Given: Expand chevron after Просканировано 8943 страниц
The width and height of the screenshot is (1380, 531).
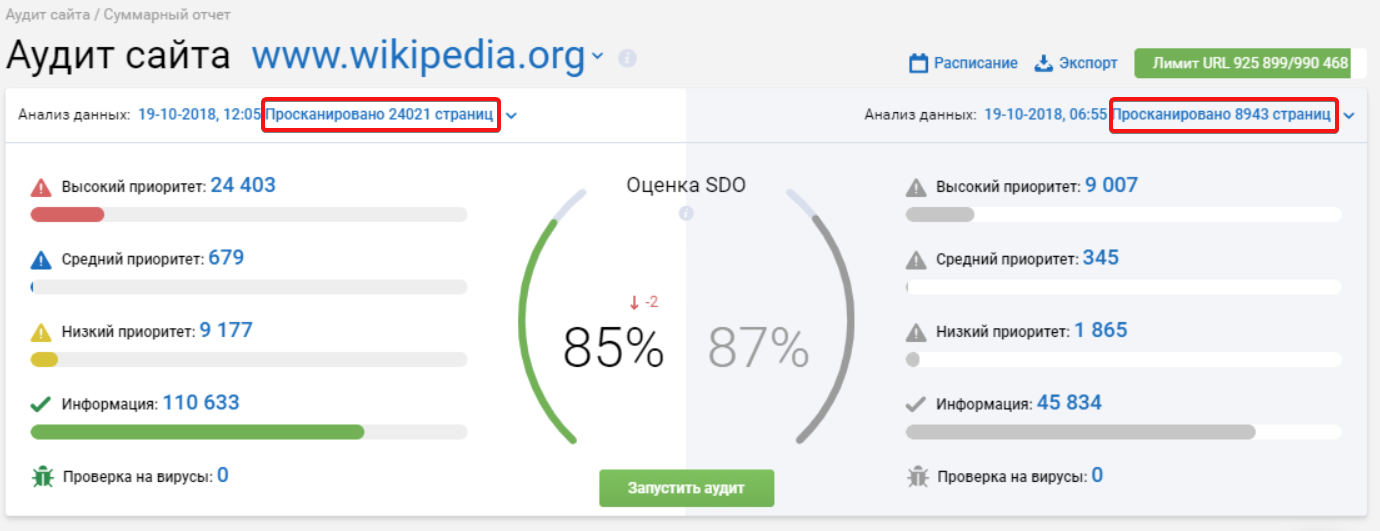Looking at the screenshot, I should 1349,116.
